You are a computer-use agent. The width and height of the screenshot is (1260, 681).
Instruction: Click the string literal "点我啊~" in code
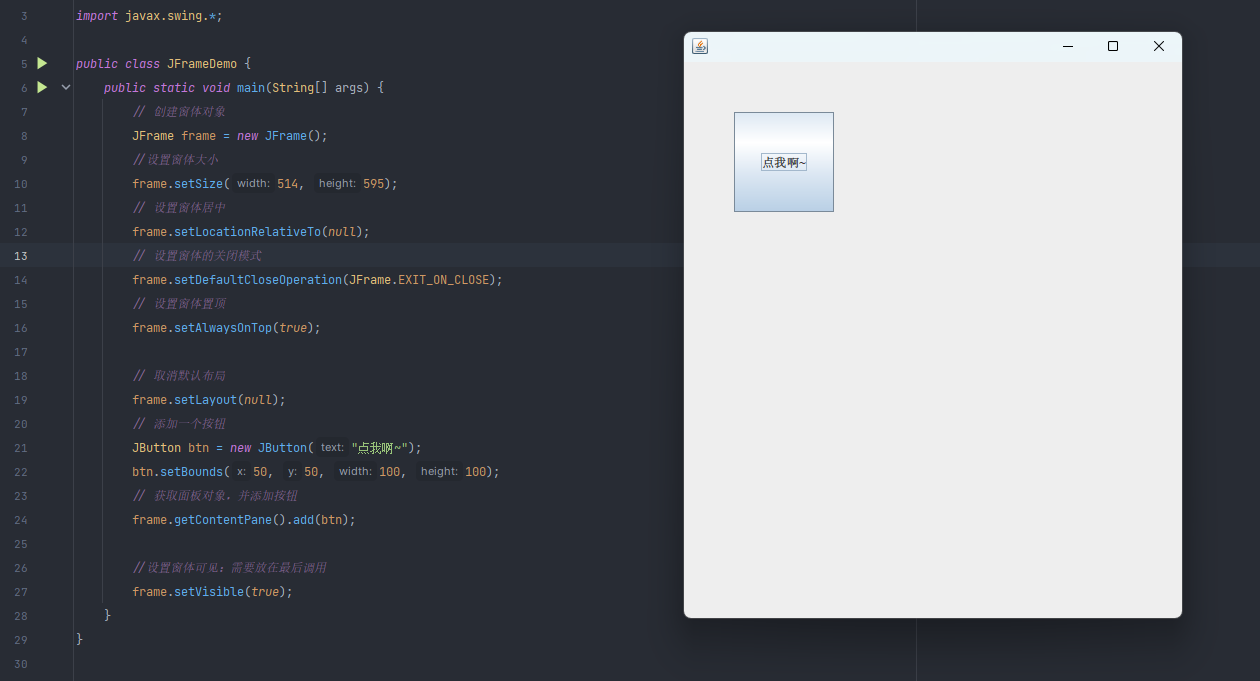[x=380, y=448]
